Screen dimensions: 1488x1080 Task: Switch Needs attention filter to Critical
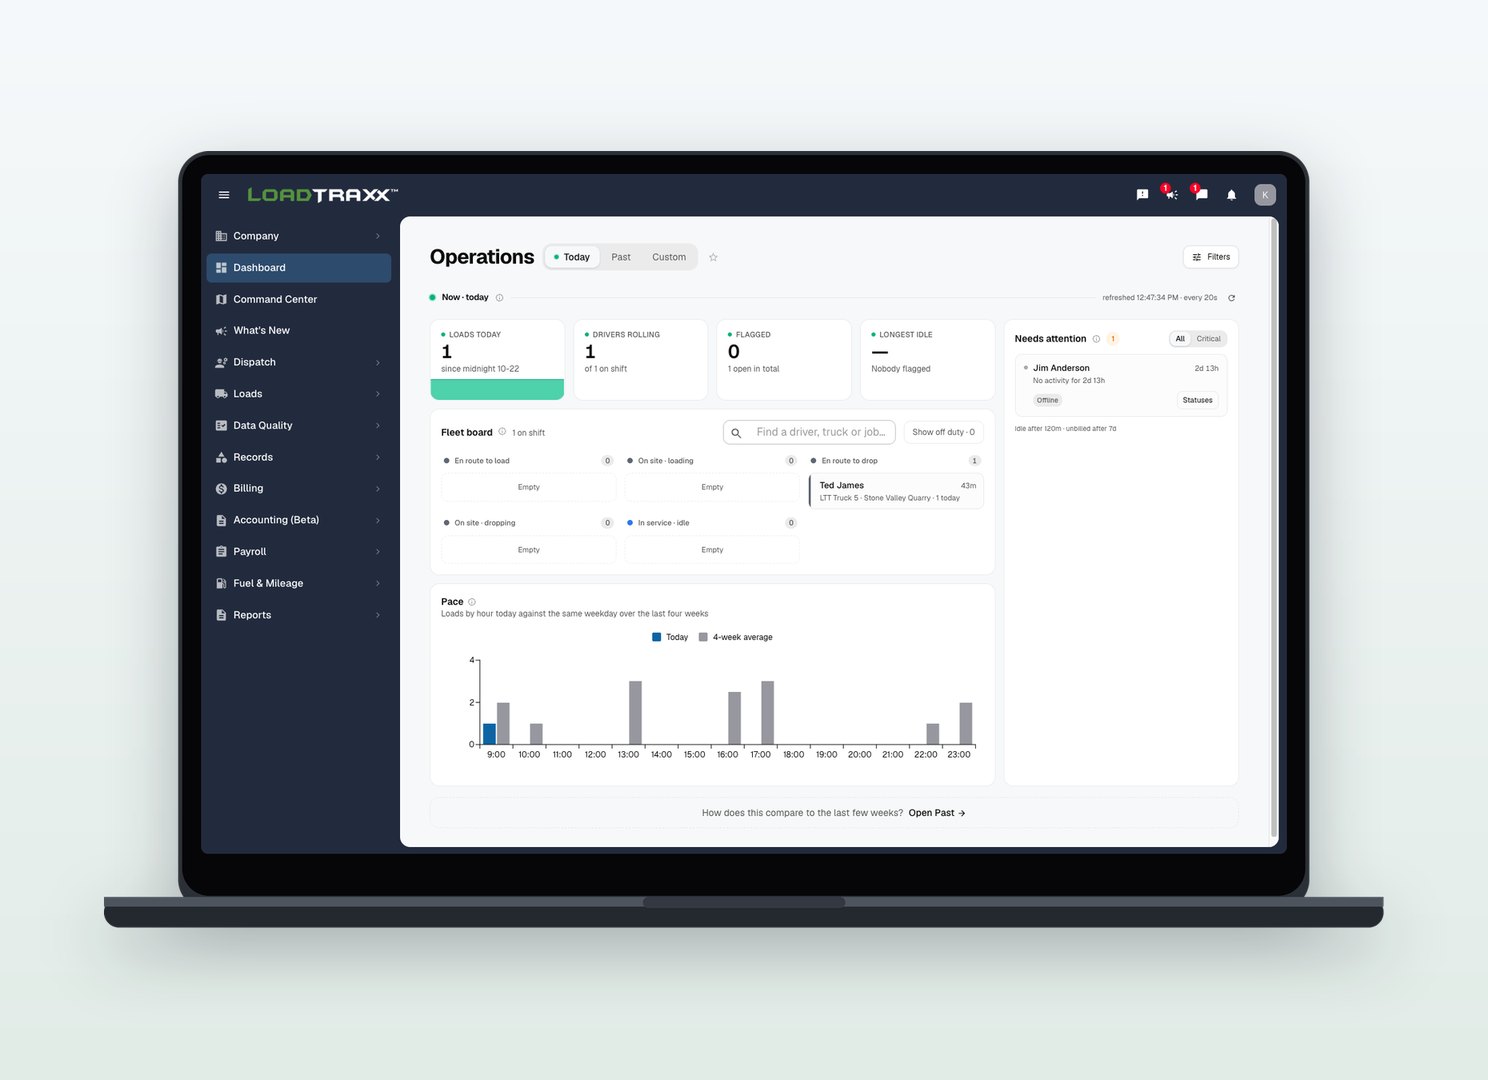(1208, 339)
